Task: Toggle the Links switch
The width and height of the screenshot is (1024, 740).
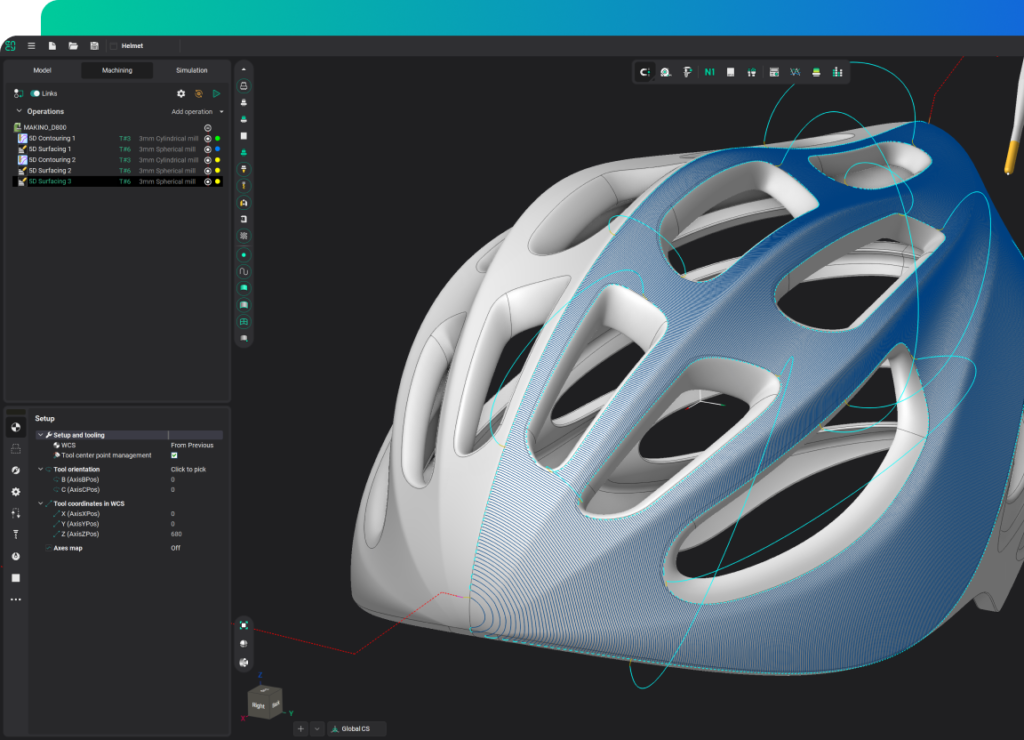Action: pyautogui.click(x=35, y=93)
